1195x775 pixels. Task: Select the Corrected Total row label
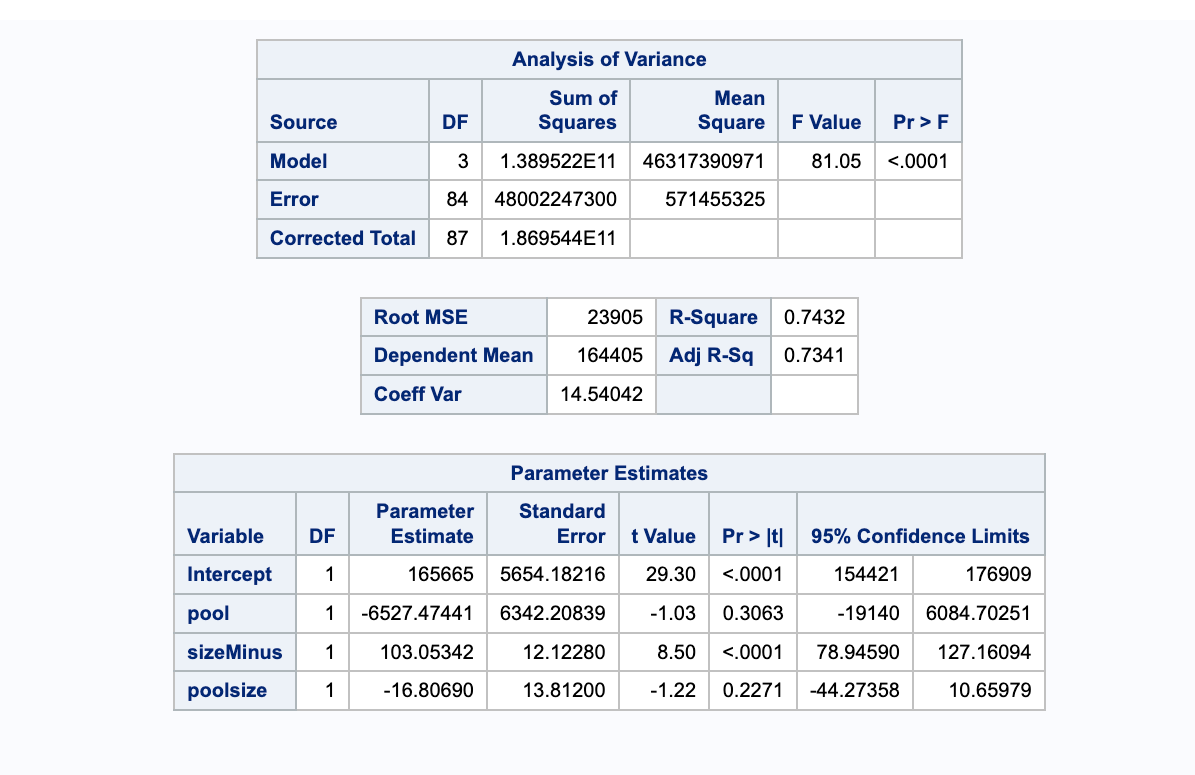coord(342,238)
